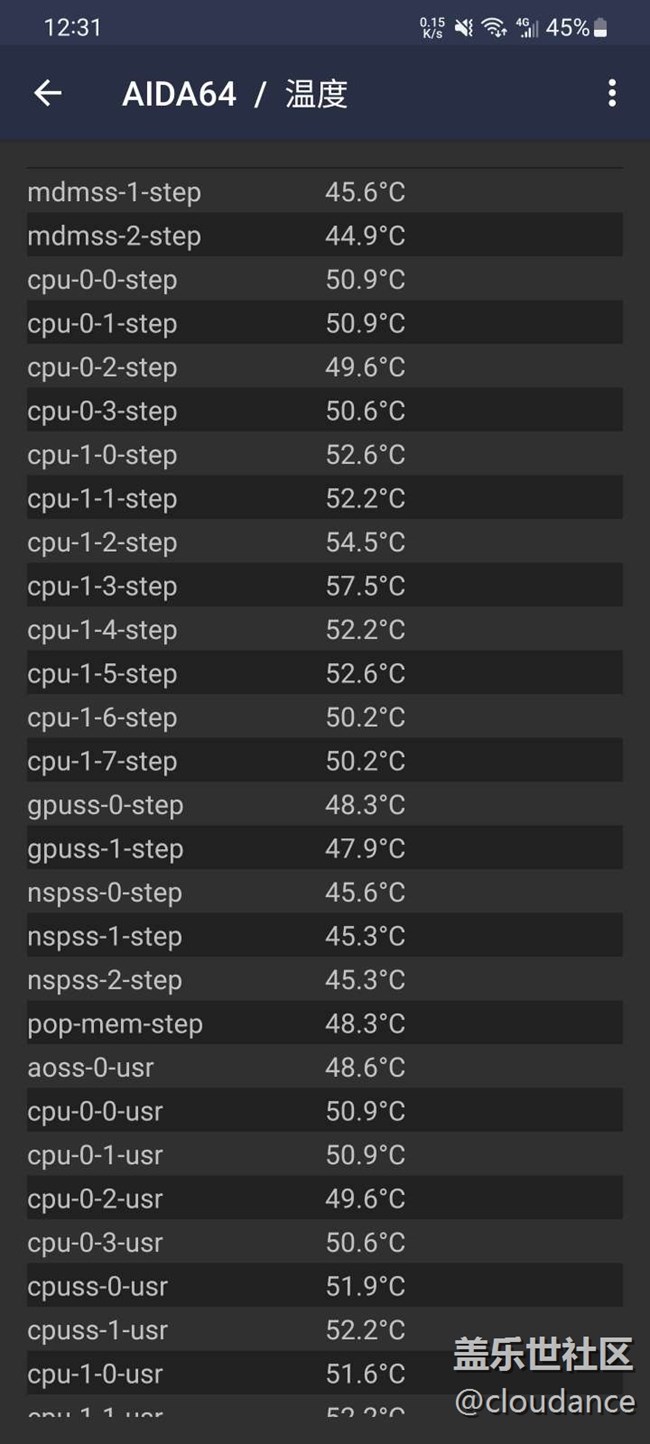Screen dimensions: 650x1444
Task: Tap the 4G signal strength icon
Action: [526, 28]
